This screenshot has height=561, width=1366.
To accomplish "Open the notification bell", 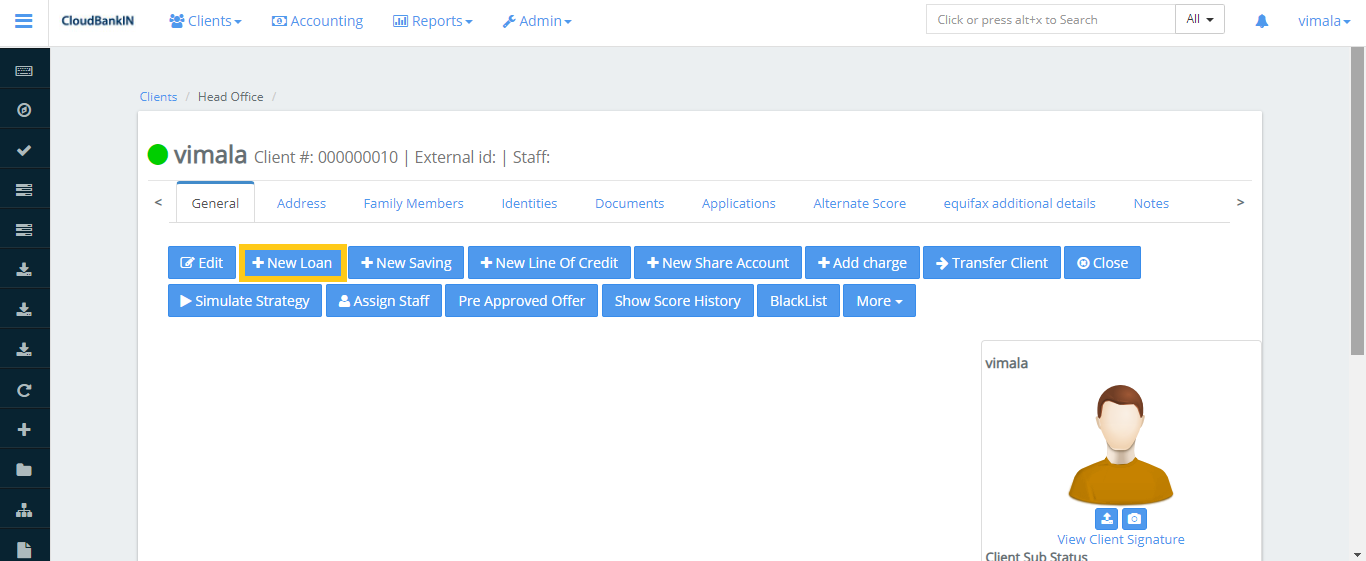I will point(1261,21).
